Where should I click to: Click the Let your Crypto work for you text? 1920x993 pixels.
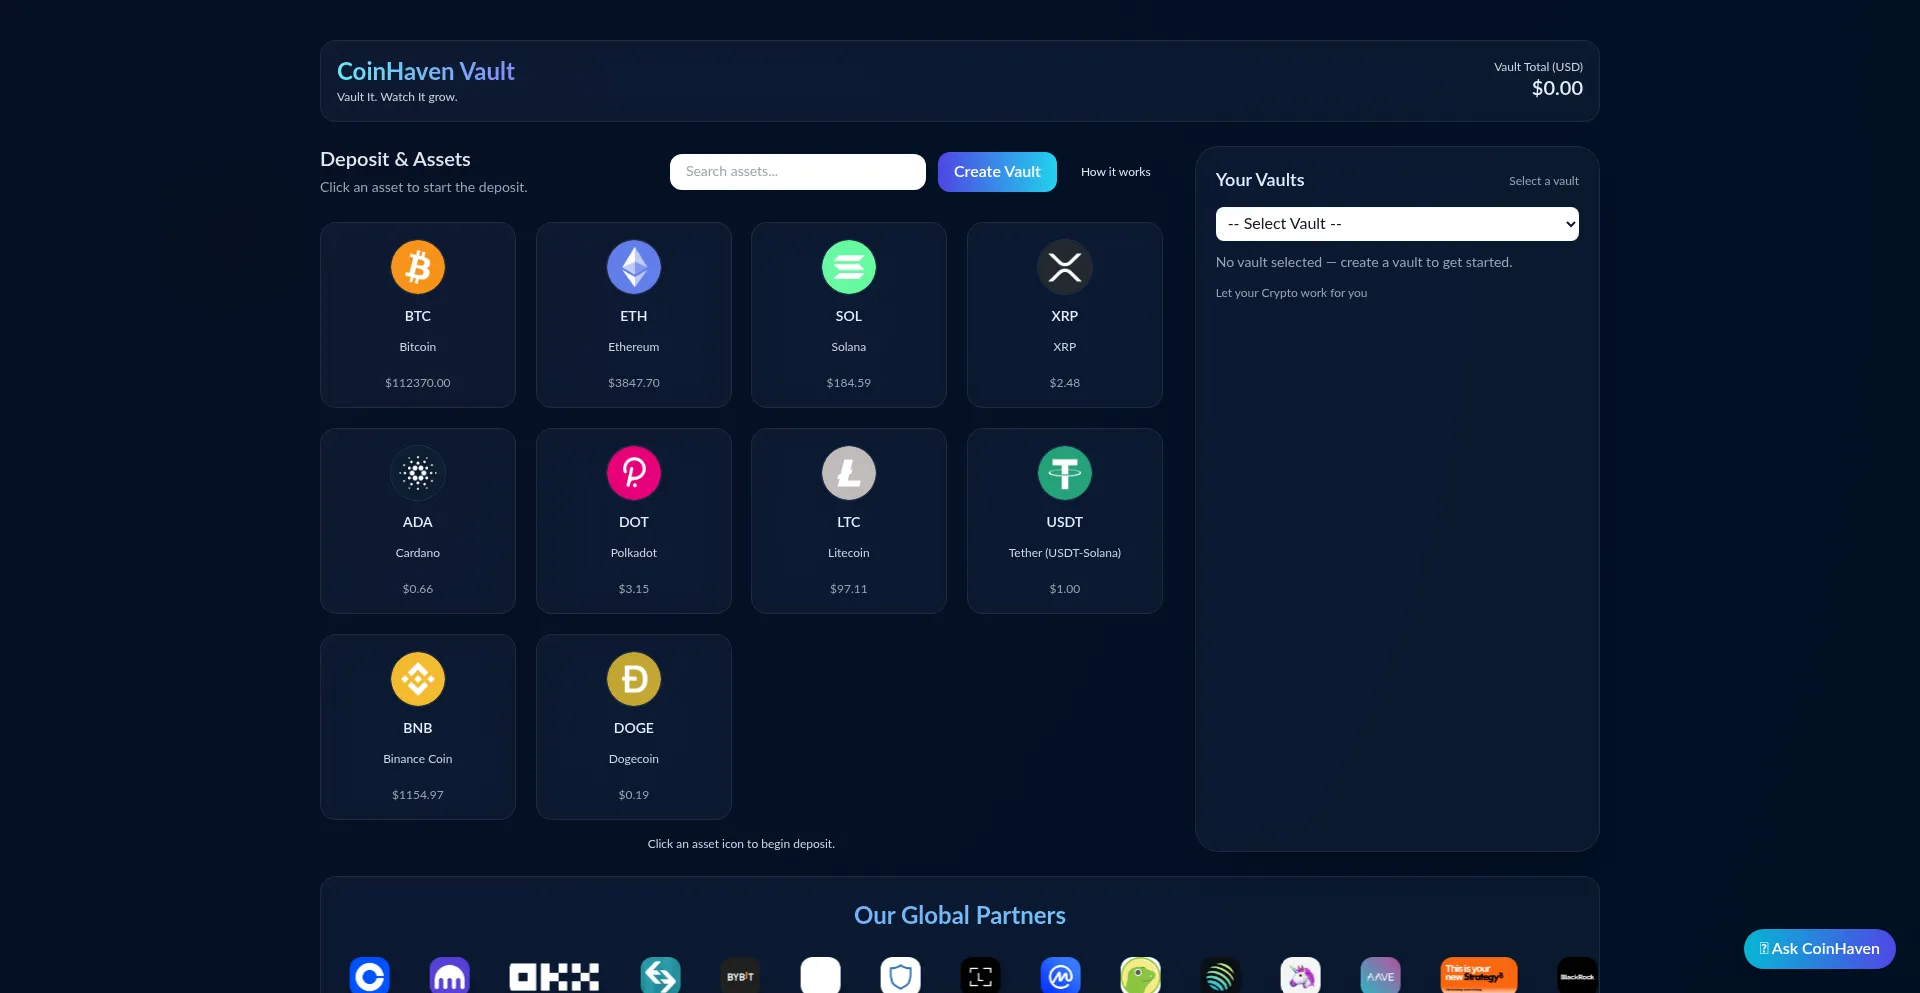1291,293
